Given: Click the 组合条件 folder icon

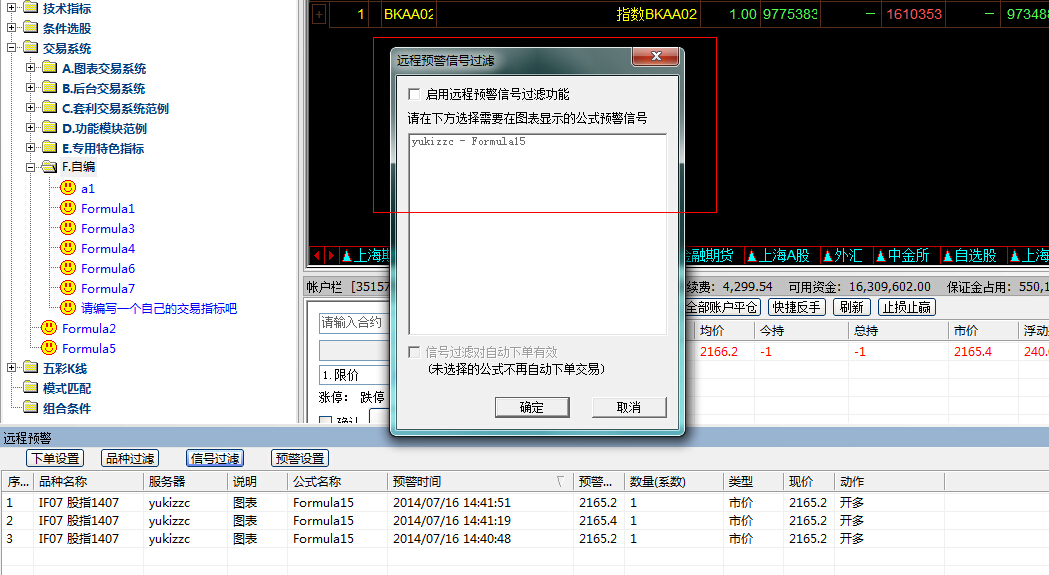Looking at the screenshot, I should tap(30, 408).
